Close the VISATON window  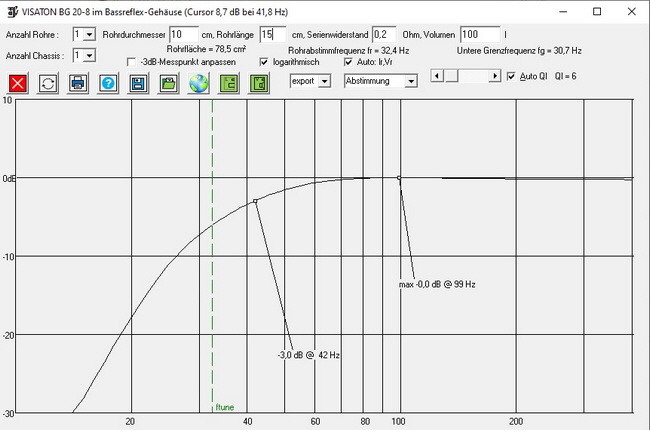click(x=631, y=12)
